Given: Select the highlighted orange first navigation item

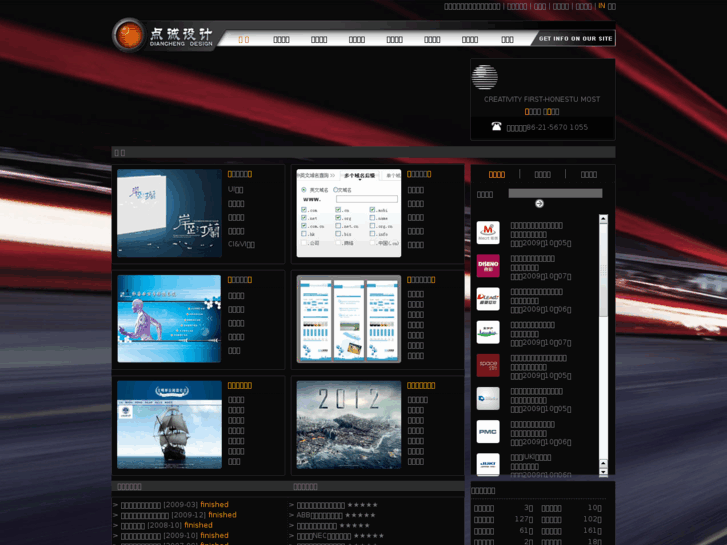Looking at the screenshot, I should pos(243,39).
